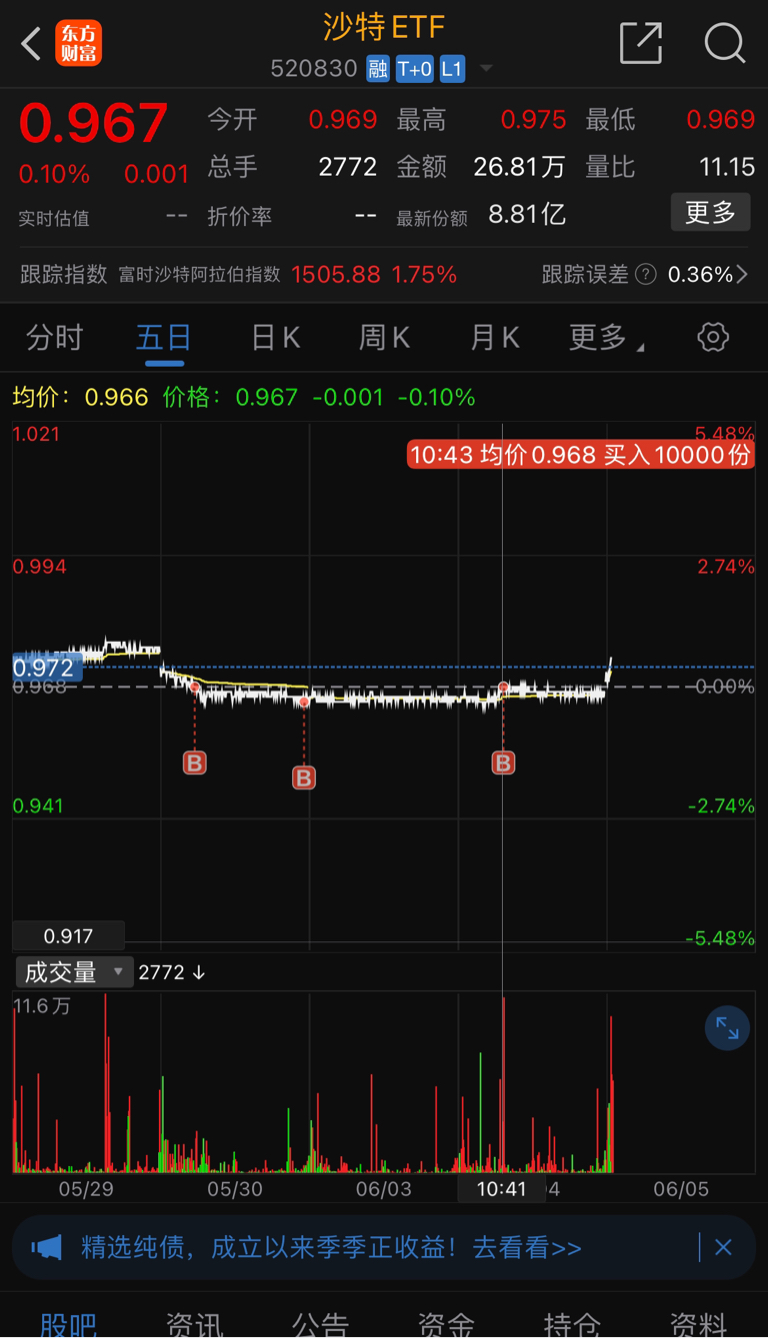Viewport: 768px width, 1338px height.
Task: Tap the fund code 520830
Action: tap(314, 69)
